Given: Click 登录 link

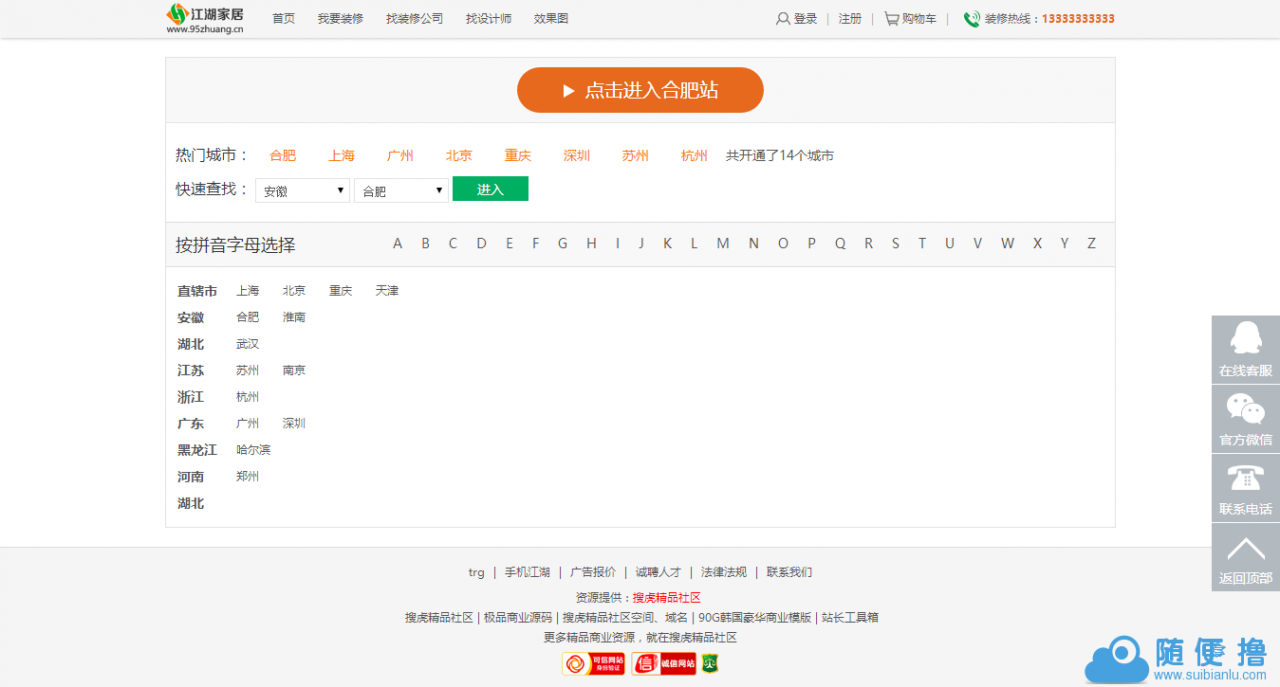Looking at the screenshot, I should coord(805,18).
